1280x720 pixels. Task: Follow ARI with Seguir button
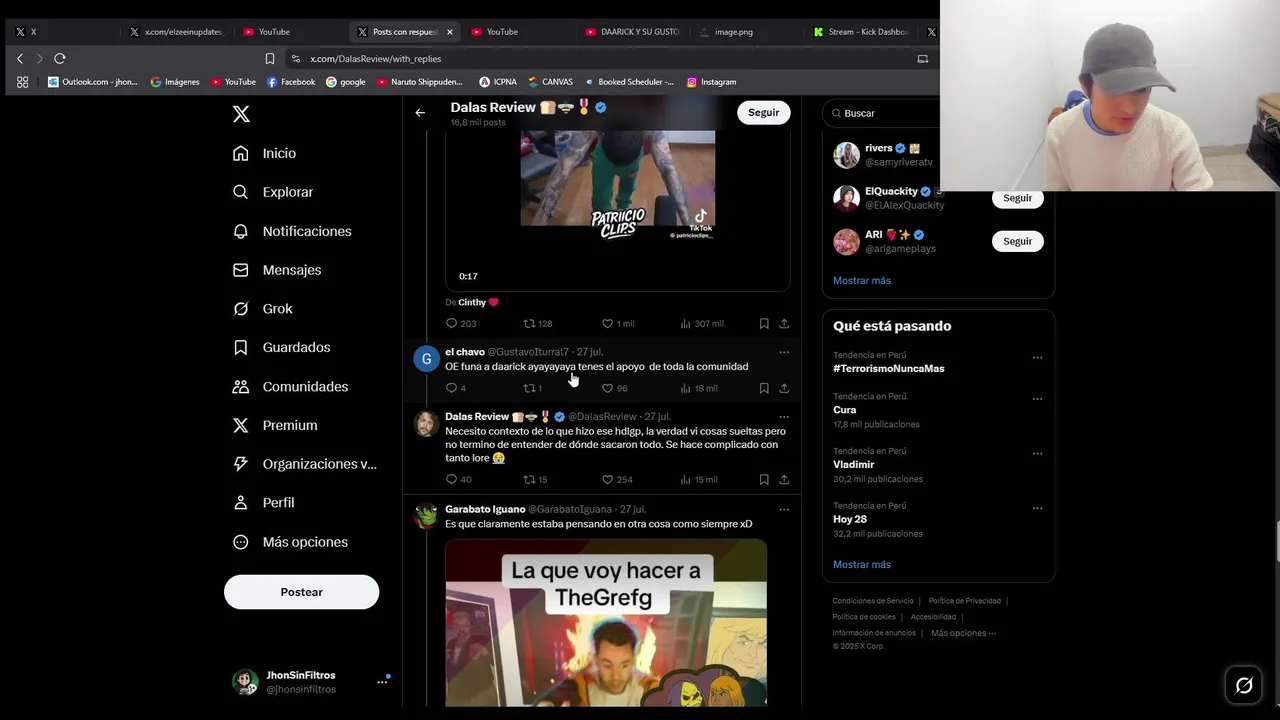1017,241
